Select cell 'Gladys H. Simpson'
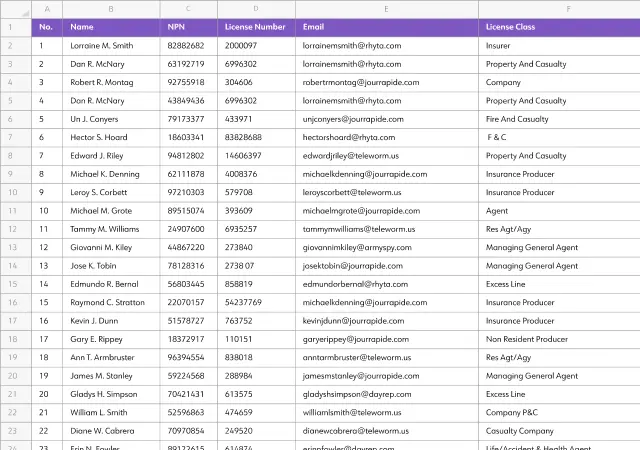 tap(111, 394)
